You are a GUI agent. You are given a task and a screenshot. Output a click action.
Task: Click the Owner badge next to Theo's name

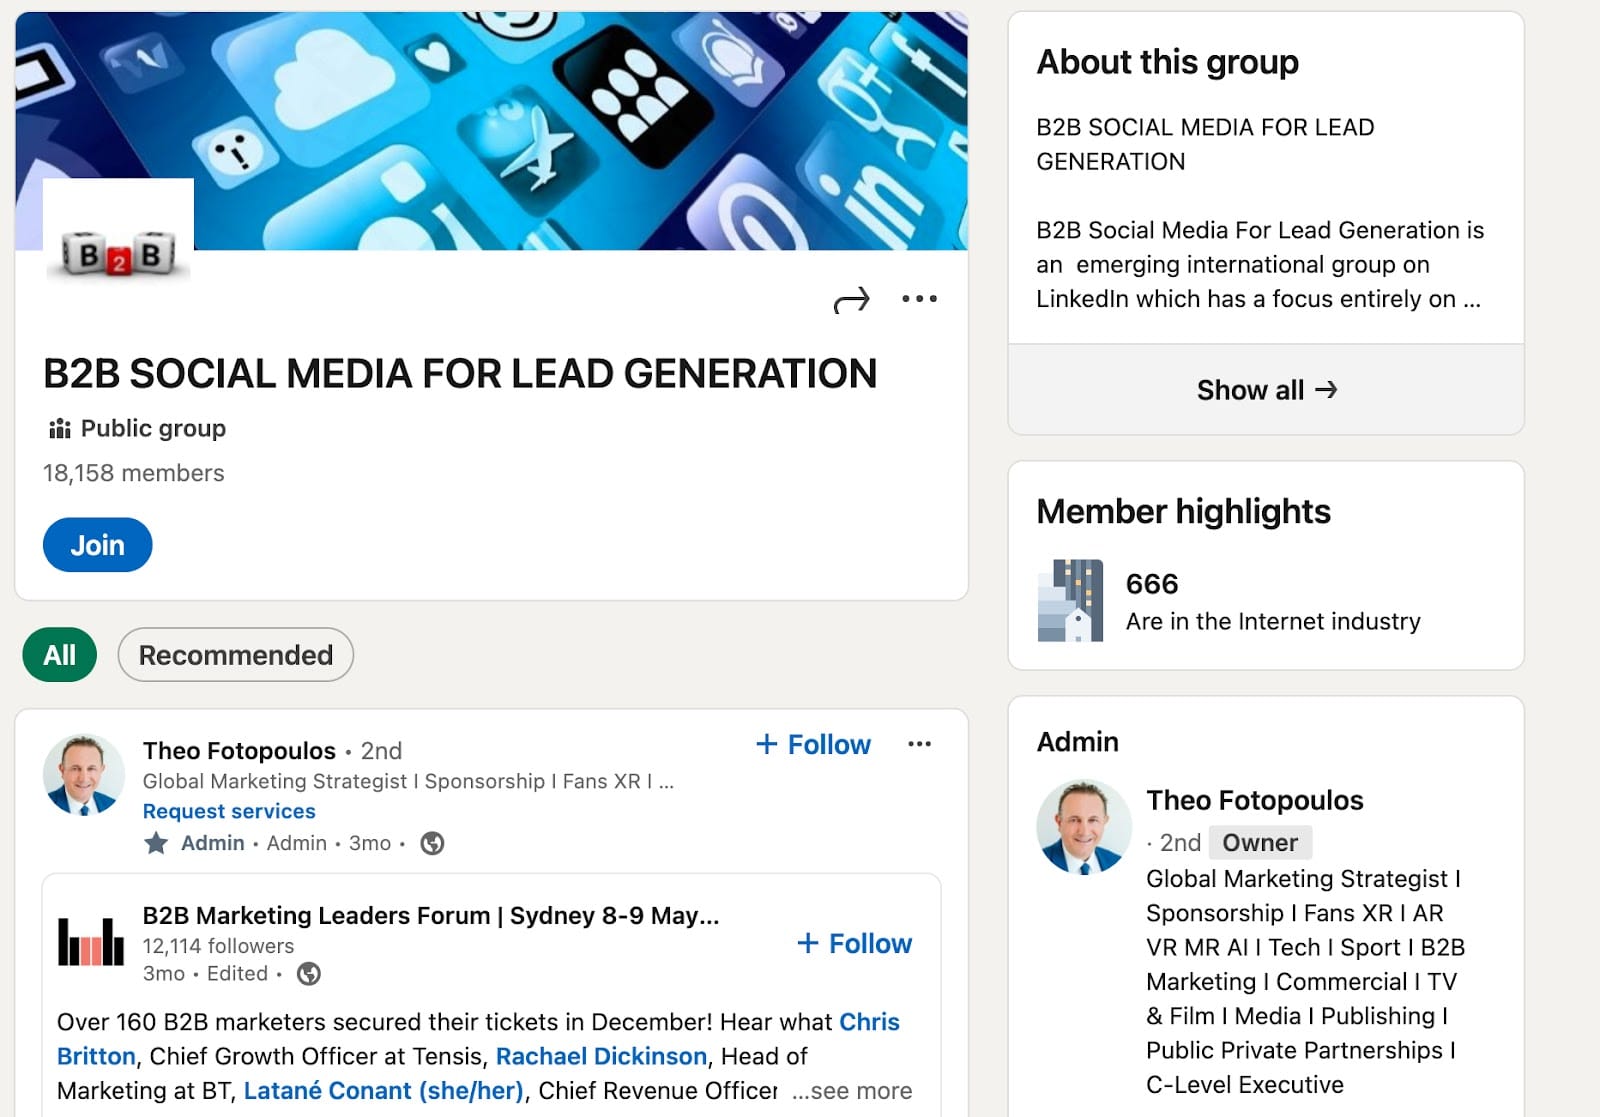1260,843
